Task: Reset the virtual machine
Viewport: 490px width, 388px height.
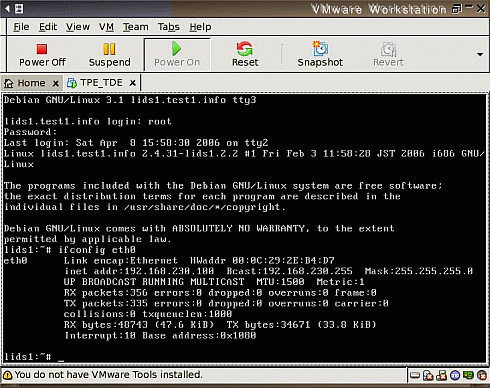Action: (245, 55)
